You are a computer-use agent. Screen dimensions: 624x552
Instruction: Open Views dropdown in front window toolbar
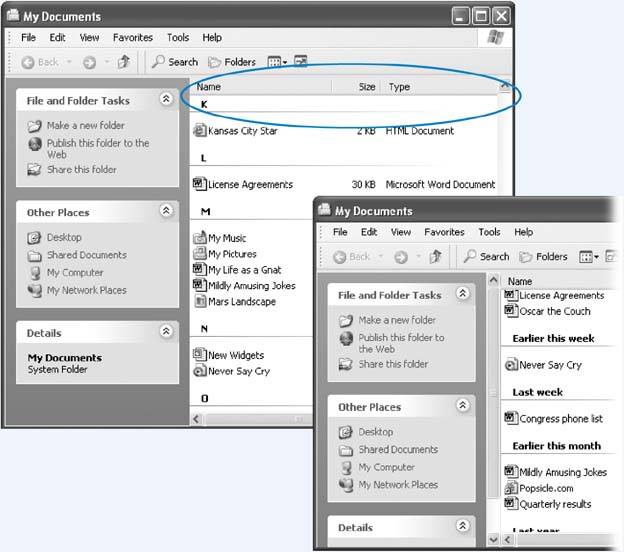click(589, 257)
